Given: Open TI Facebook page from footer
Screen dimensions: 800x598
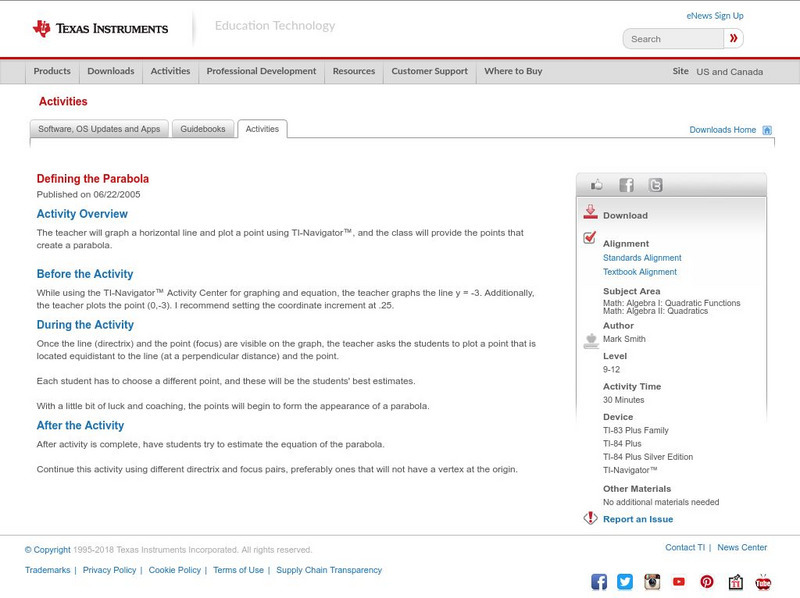Looking at the screenshot, I should (599, 582).
